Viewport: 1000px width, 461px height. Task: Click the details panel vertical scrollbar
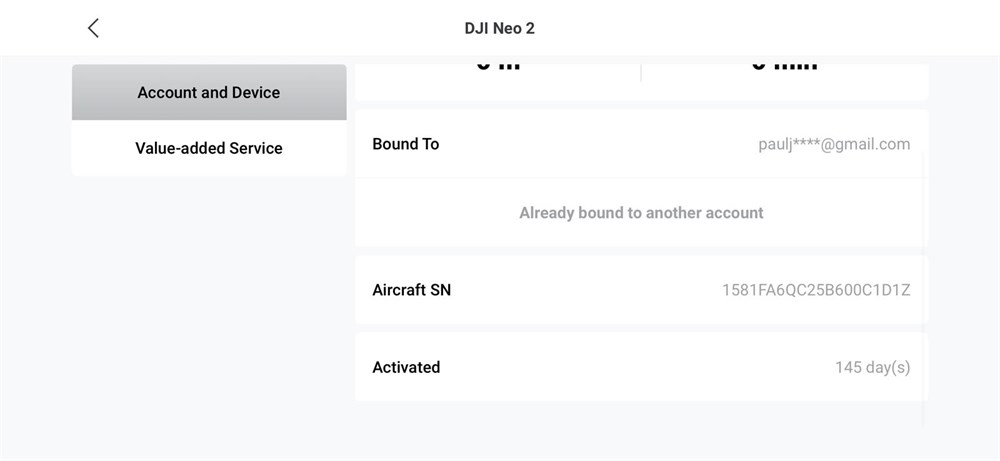pyautogui.click(x=922, y=287)
